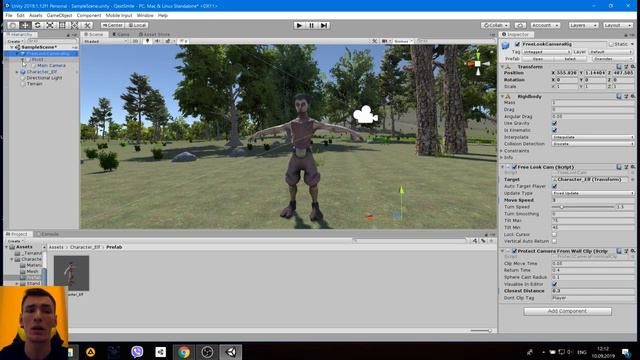Open cloud services icon button
The height and width of the screenshot is (360, 640).
click(x=520, y=25)
